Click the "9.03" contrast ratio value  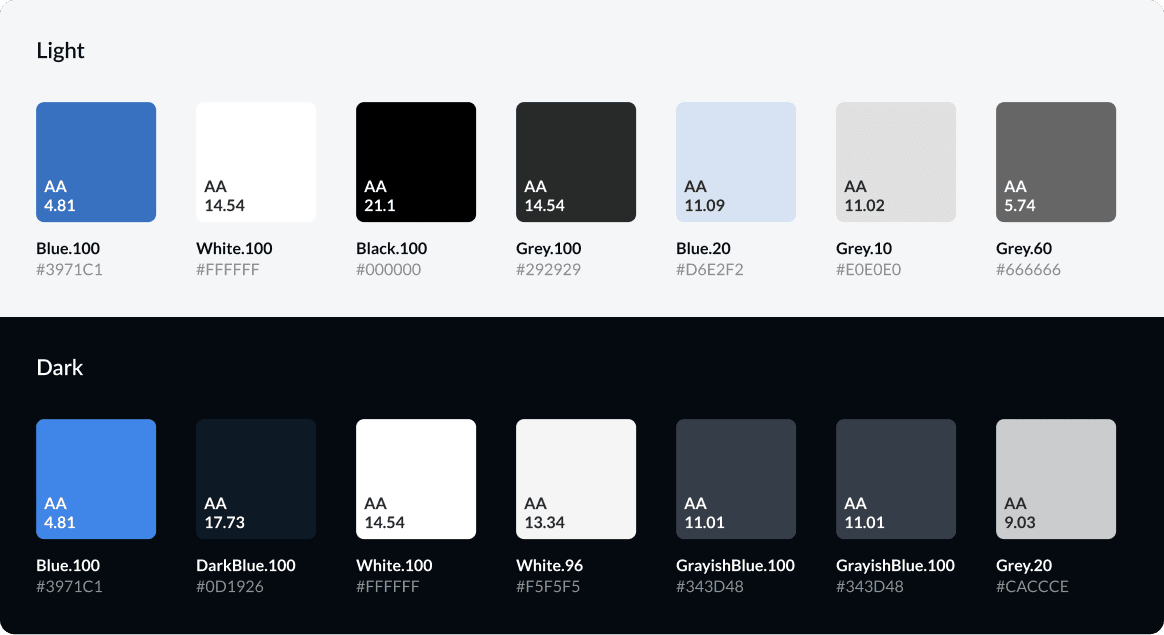click(x=1020, y=523)
